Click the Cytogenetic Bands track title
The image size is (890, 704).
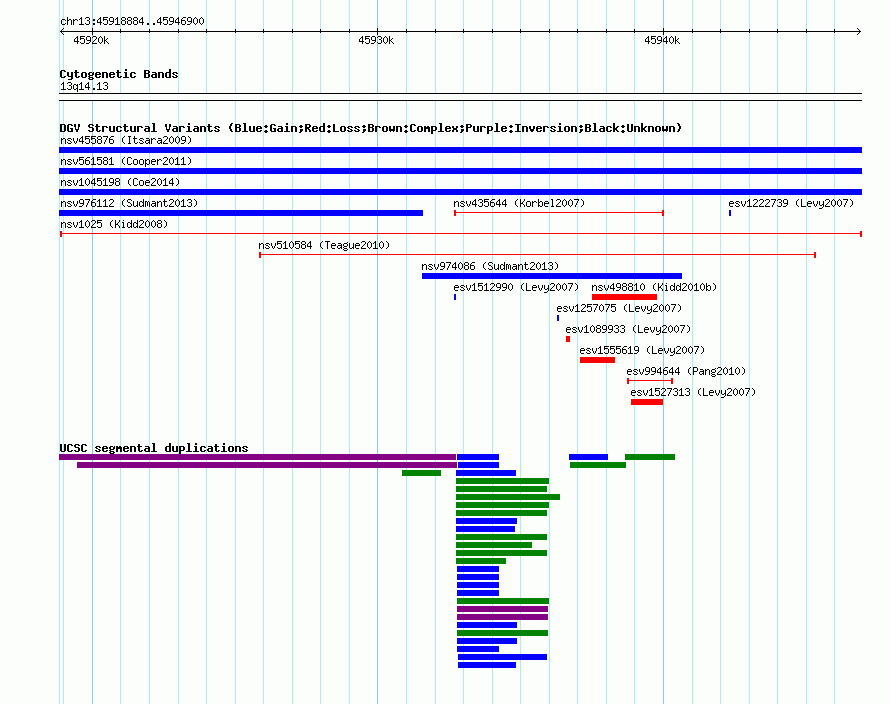119,74
